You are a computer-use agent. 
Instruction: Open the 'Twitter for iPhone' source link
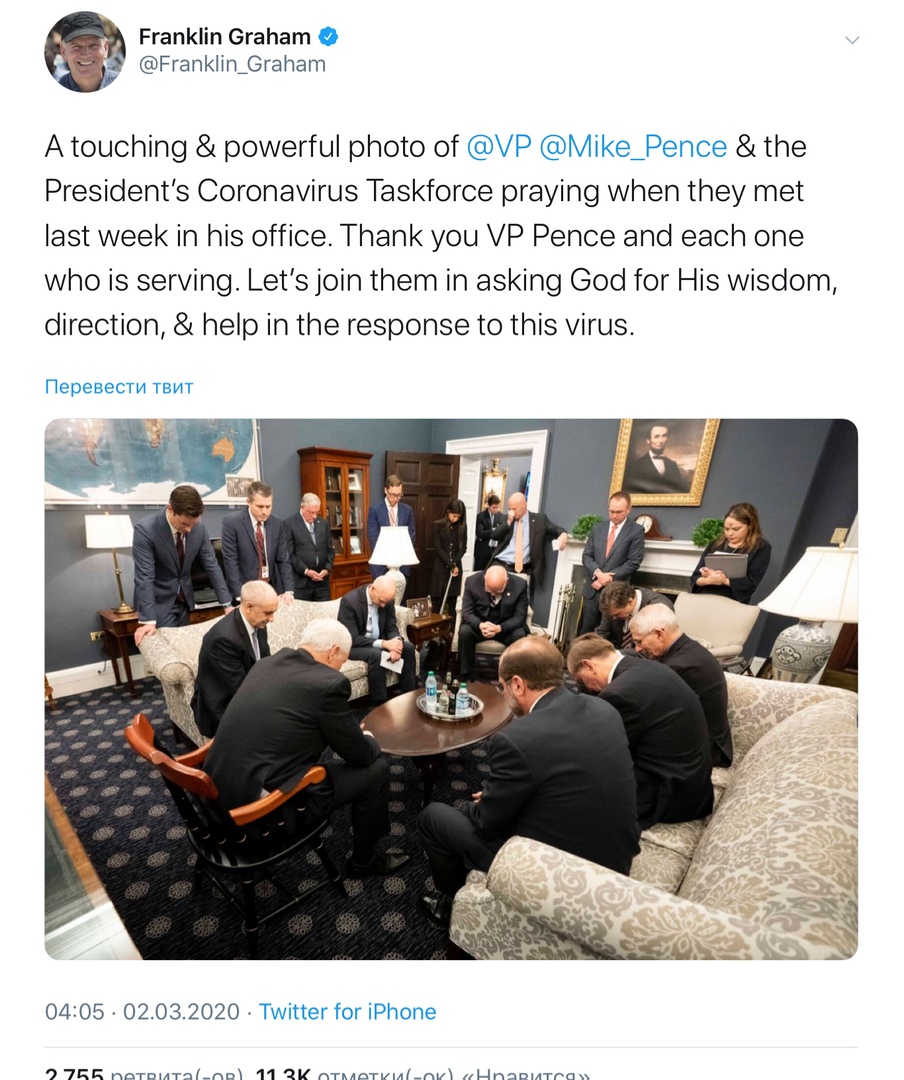coord(347,1012)
